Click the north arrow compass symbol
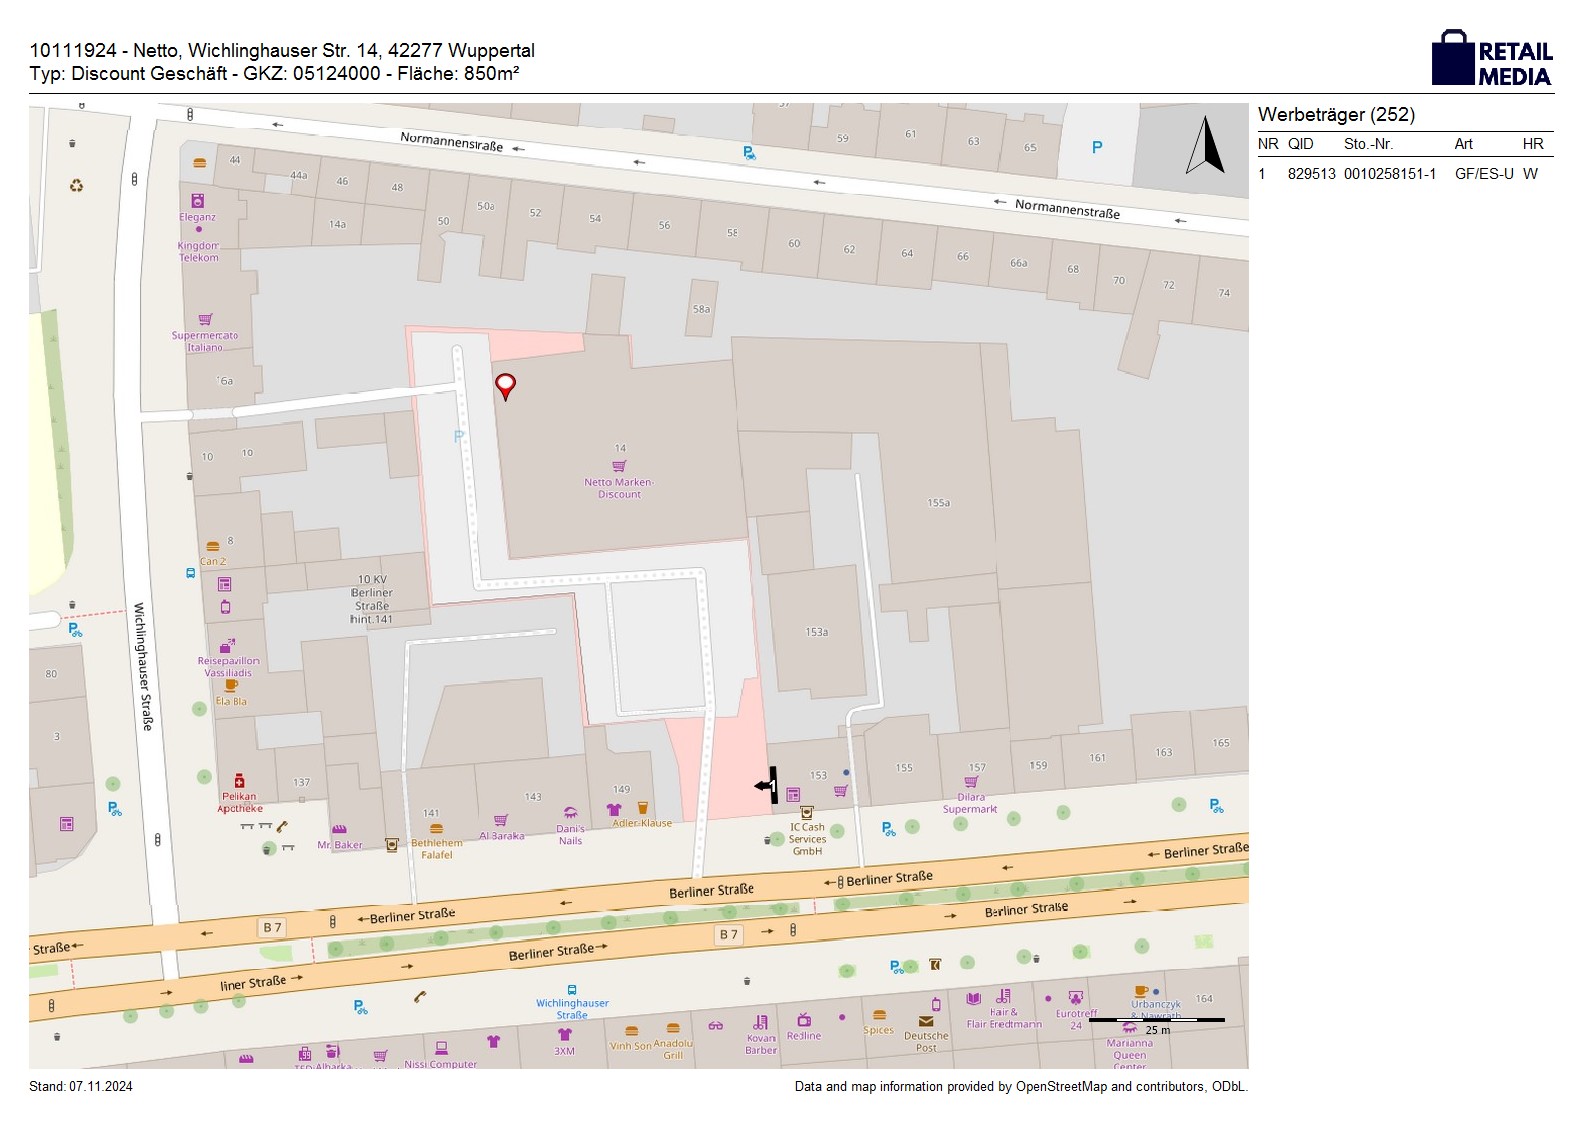The width and height of the screenshot is (1587, 1123). point(1205,146)
